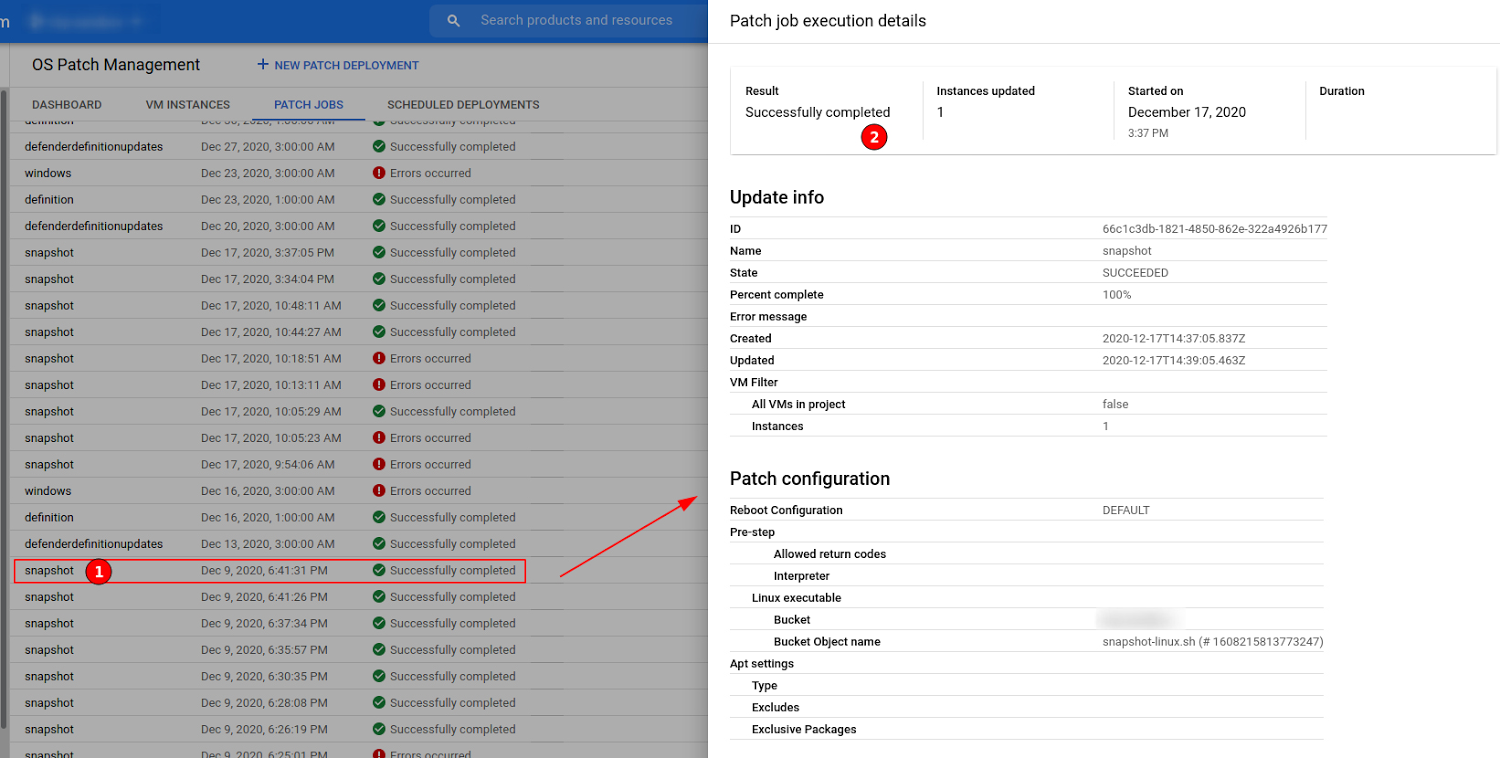
Task: Click success icon for Dec 9, 6:37:34 PM snapshot
Action: point(379,623)
